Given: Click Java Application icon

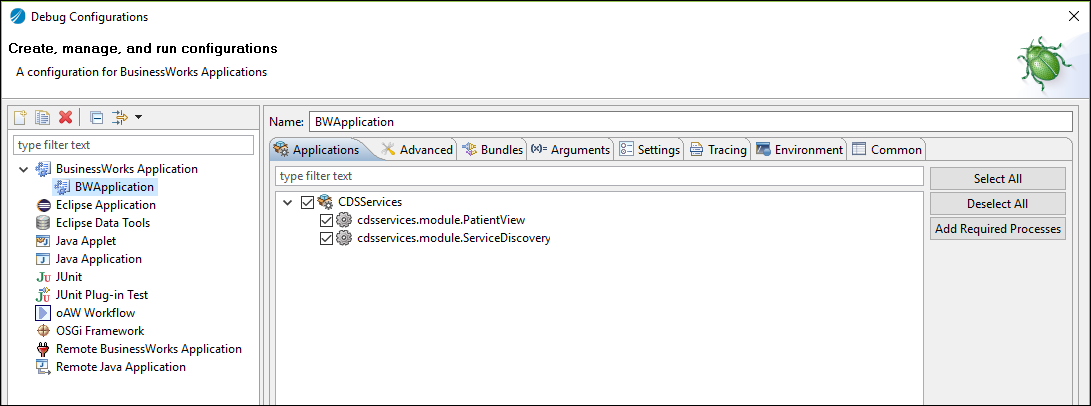Looking at the screenshot, I should click(43, 259).
